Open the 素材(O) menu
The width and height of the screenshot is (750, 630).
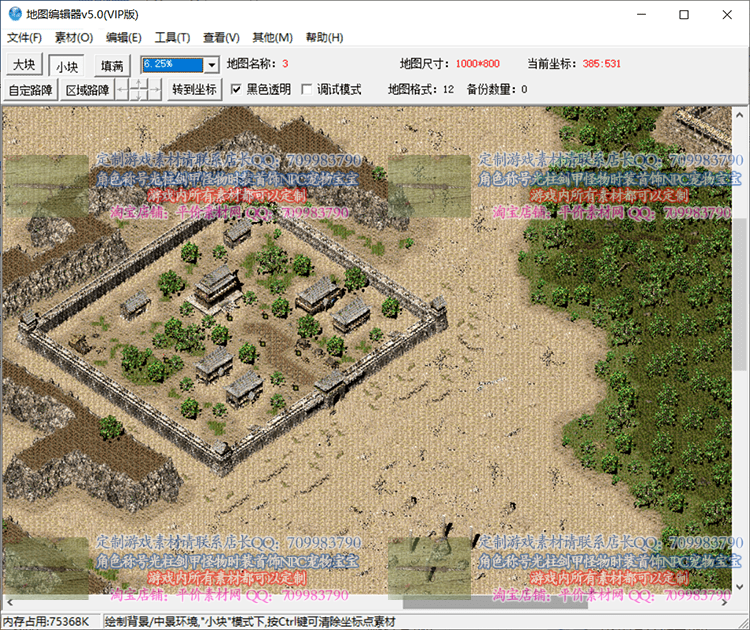(x=74, y=37)
